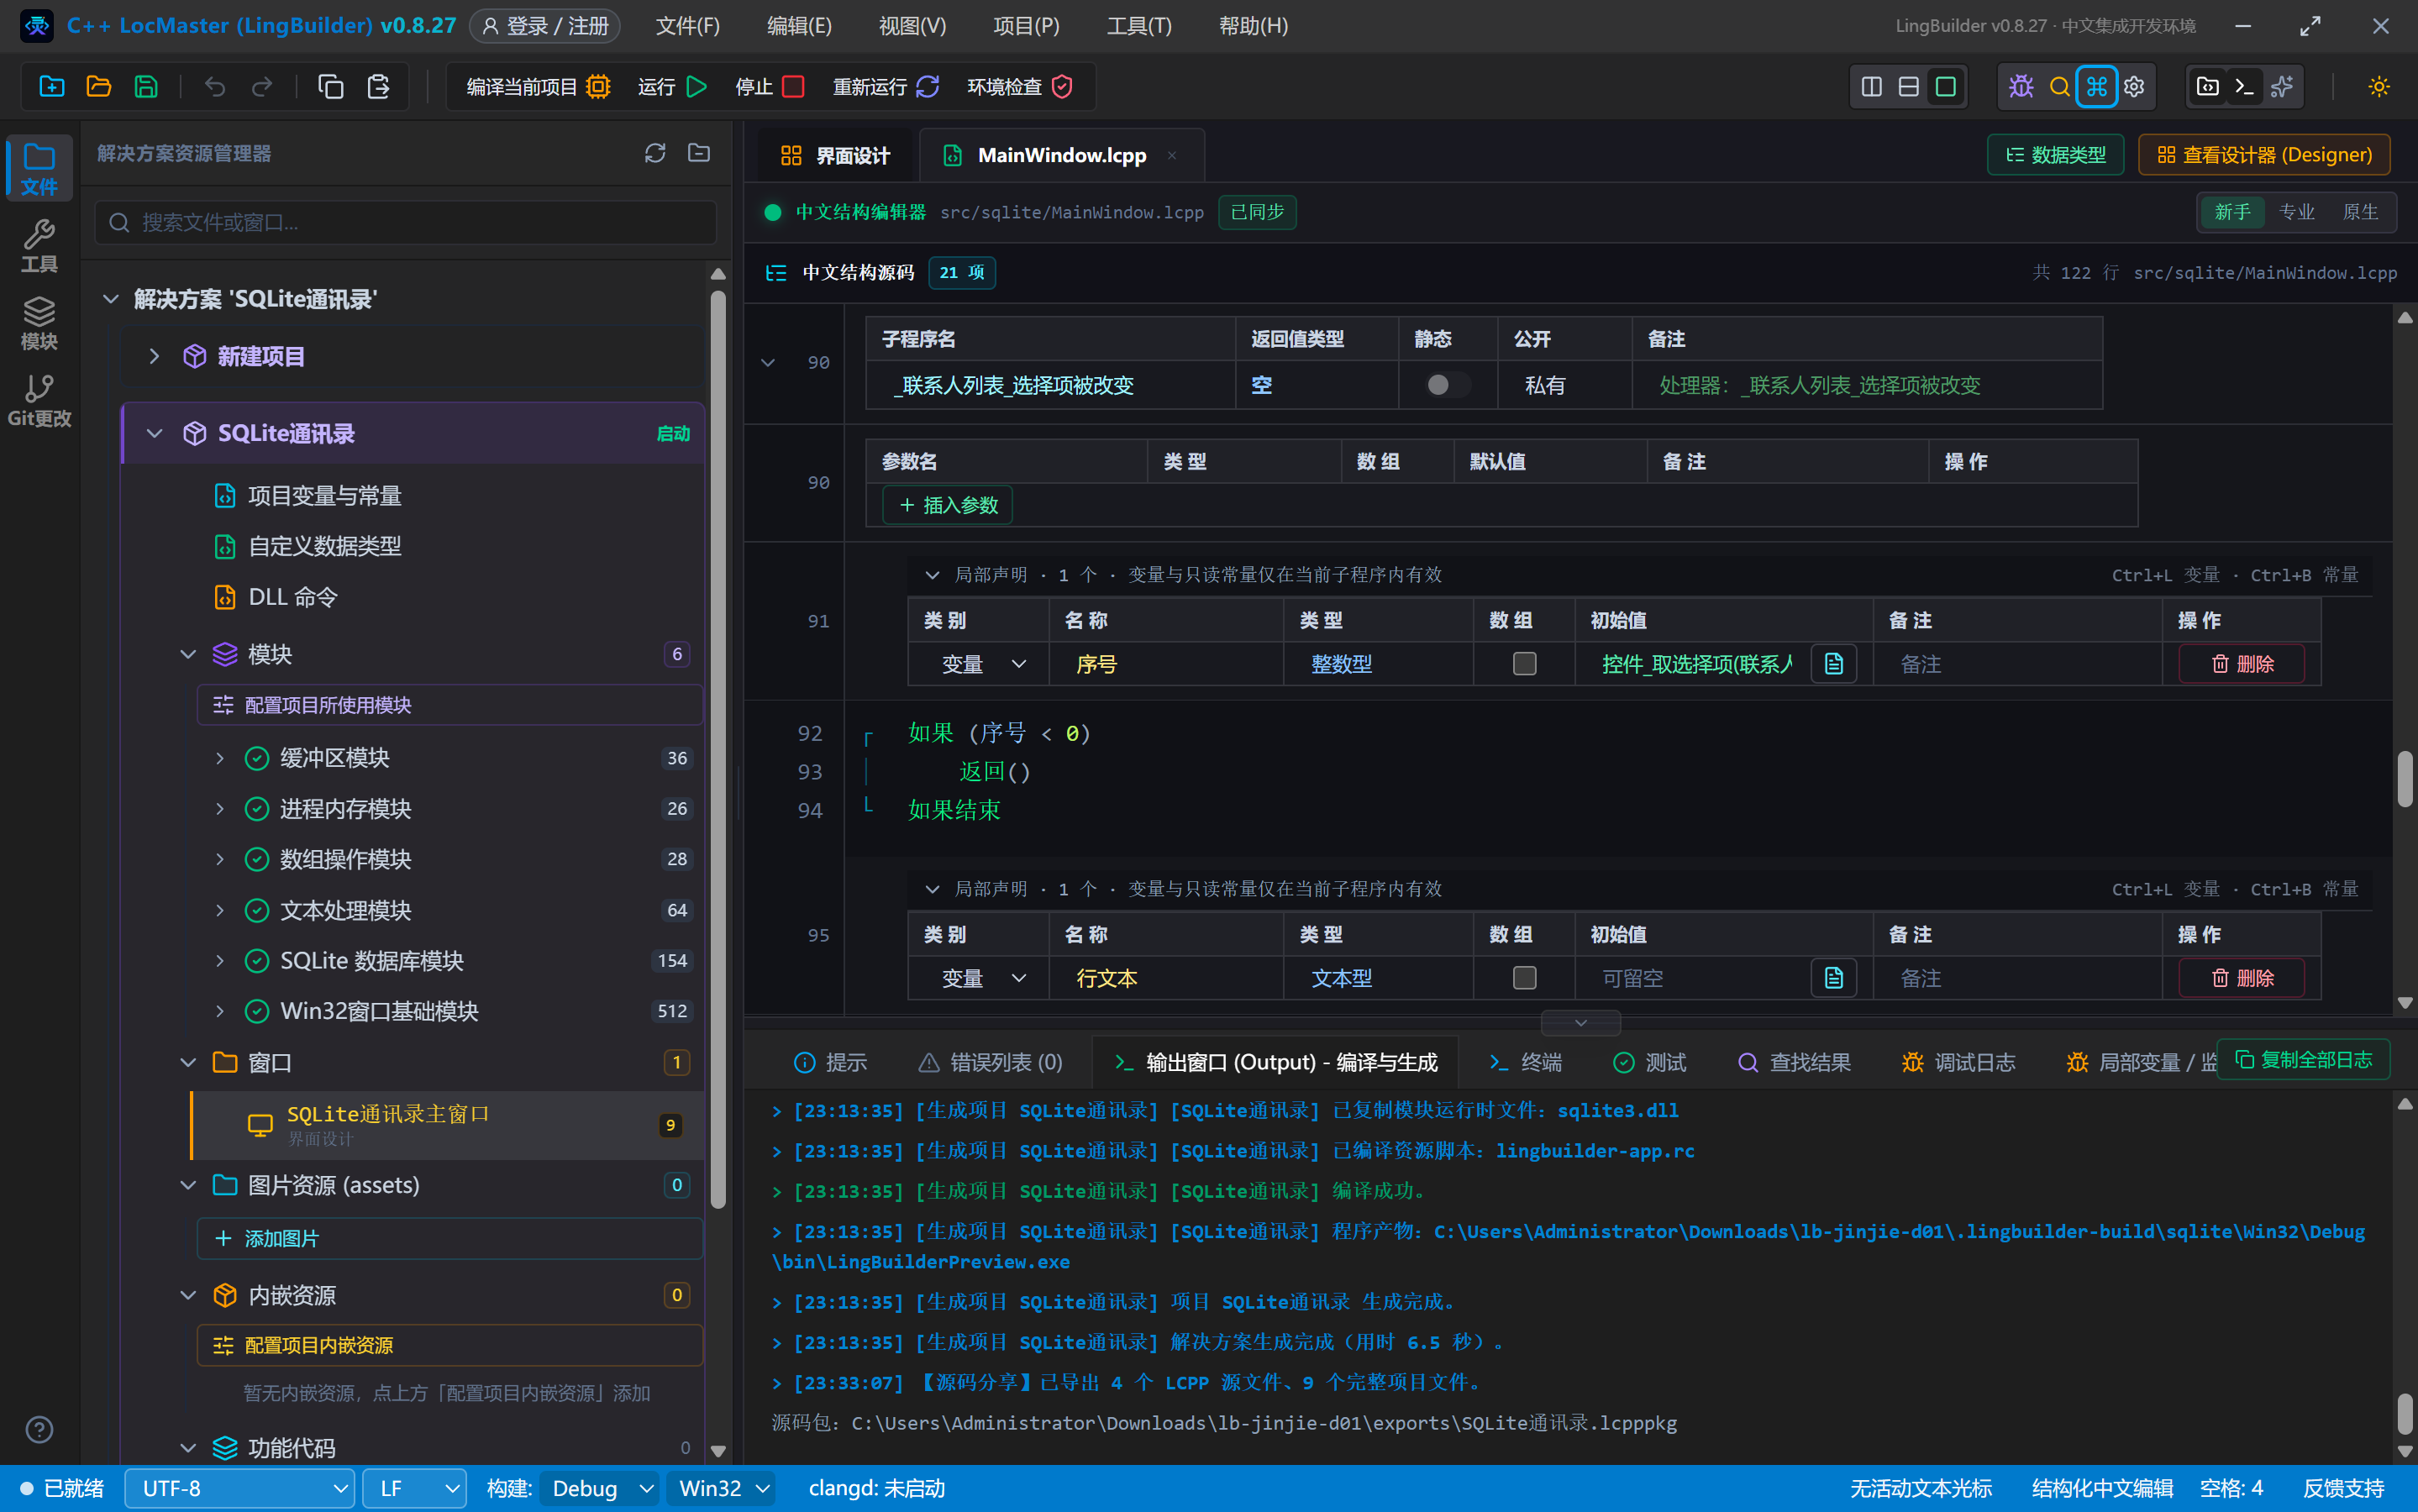
Task: Click the bug debug icon top right
Action: point(2021,87)
